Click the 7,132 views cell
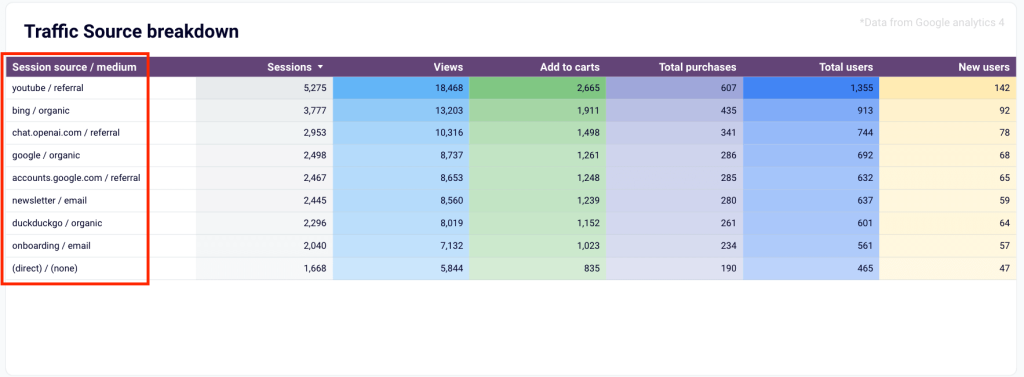 pos(401,246)
